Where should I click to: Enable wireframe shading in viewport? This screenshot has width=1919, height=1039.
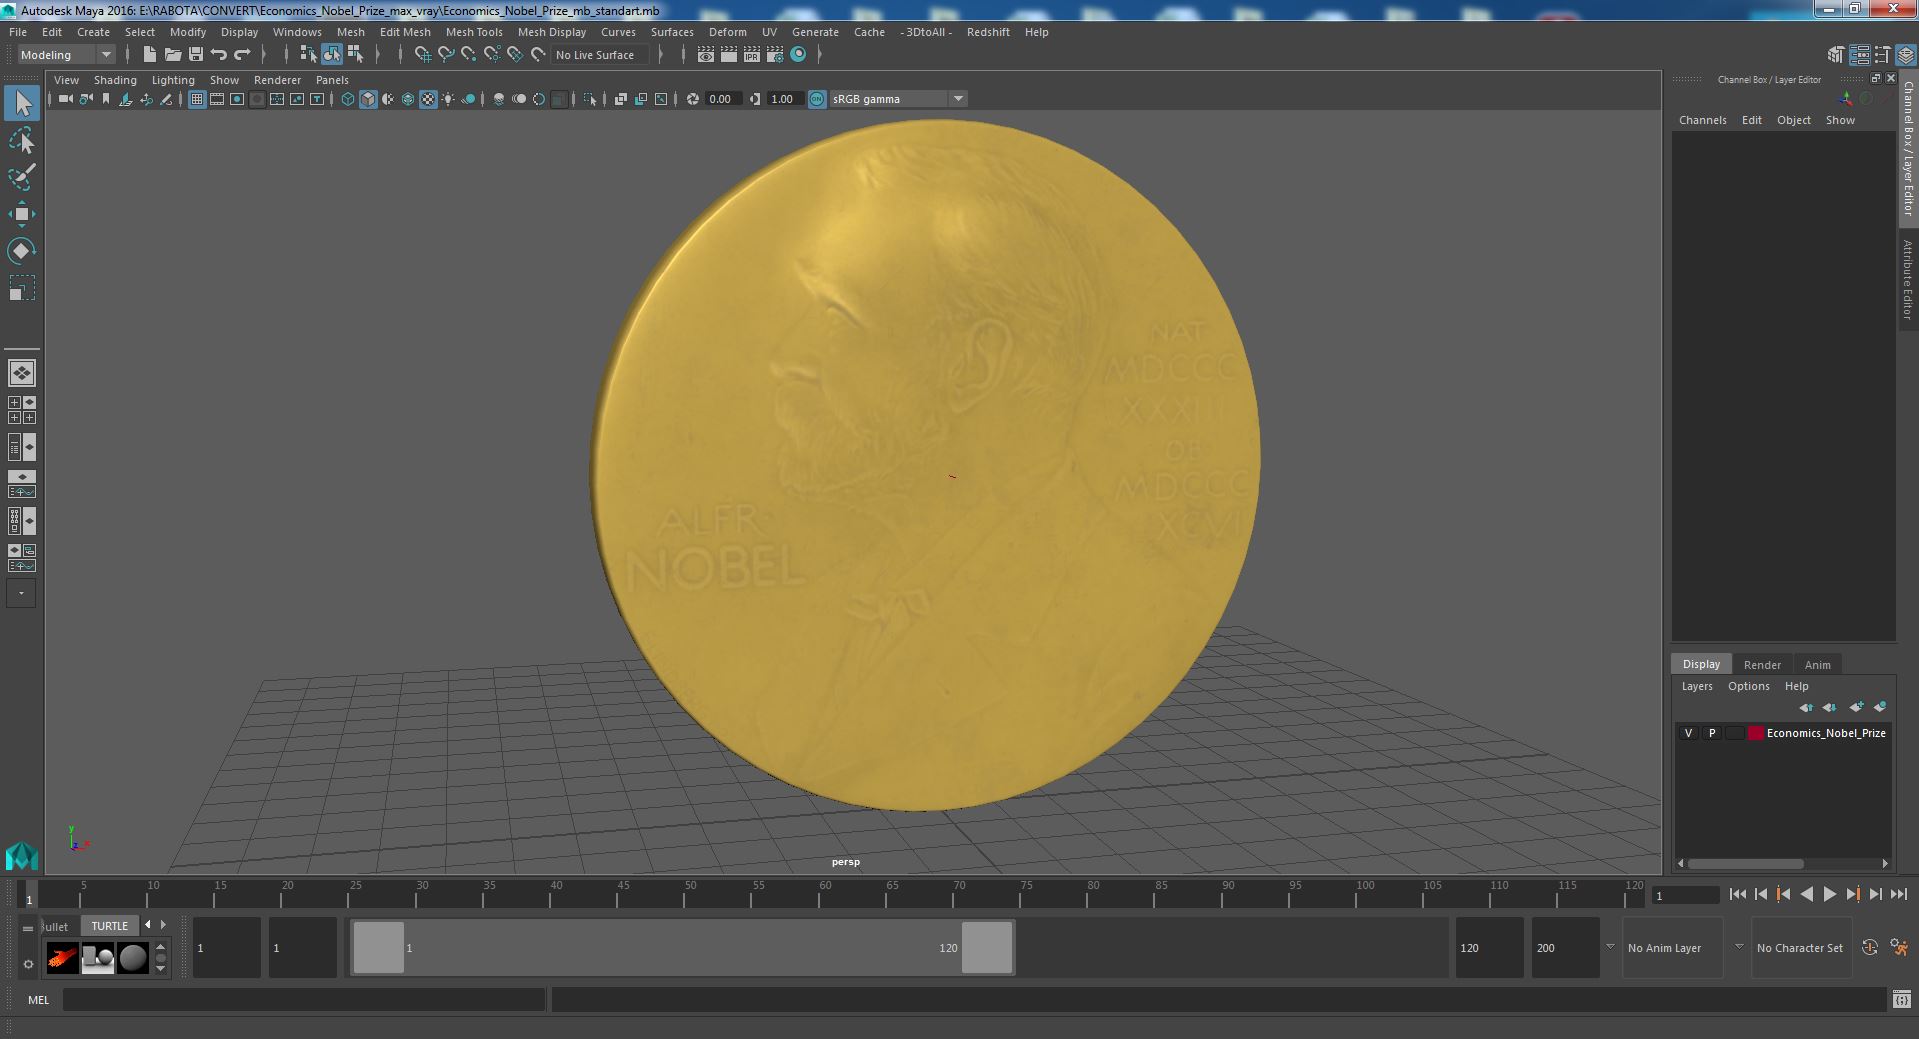[x=347, y=99]
